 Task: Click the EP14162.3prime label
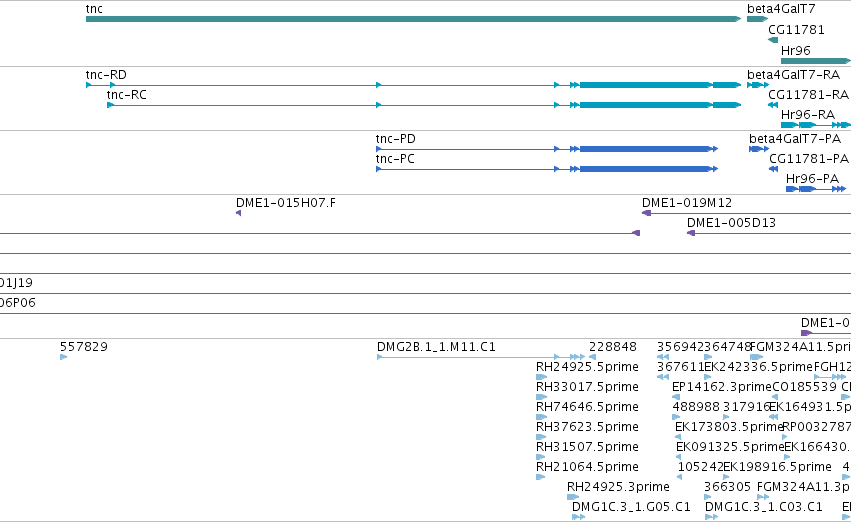tap(721, 387)
